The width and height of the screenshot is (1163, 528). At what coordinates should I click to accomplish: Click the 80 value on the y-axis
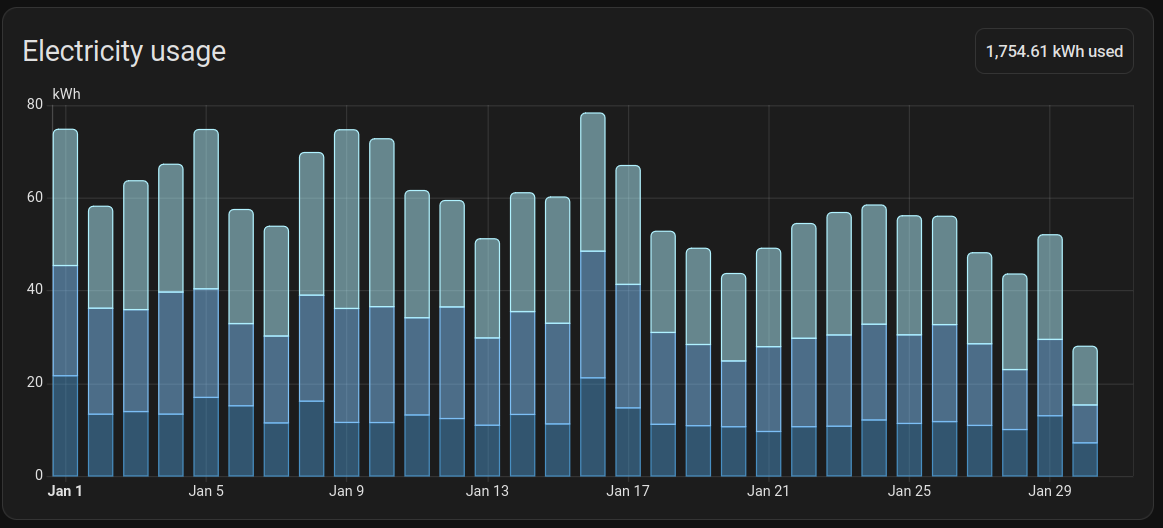click(x=35, y=105)
